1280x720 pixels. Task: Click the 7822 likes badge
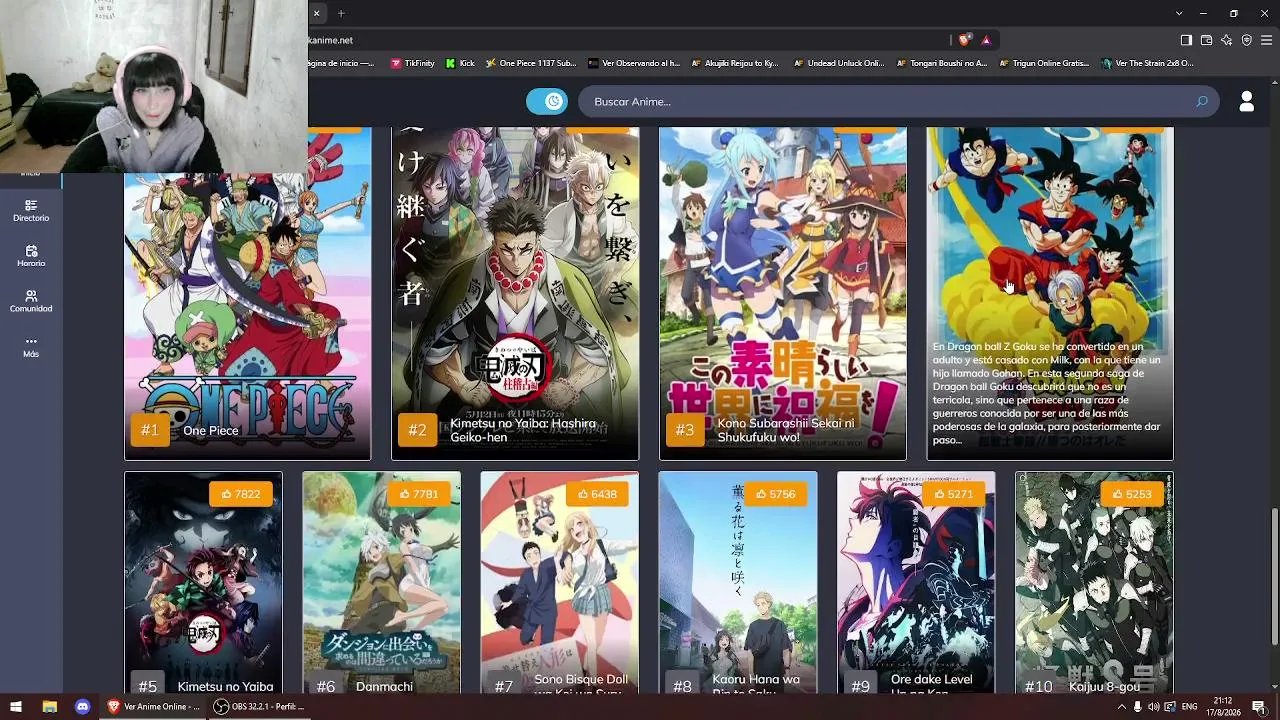(241, 494)
